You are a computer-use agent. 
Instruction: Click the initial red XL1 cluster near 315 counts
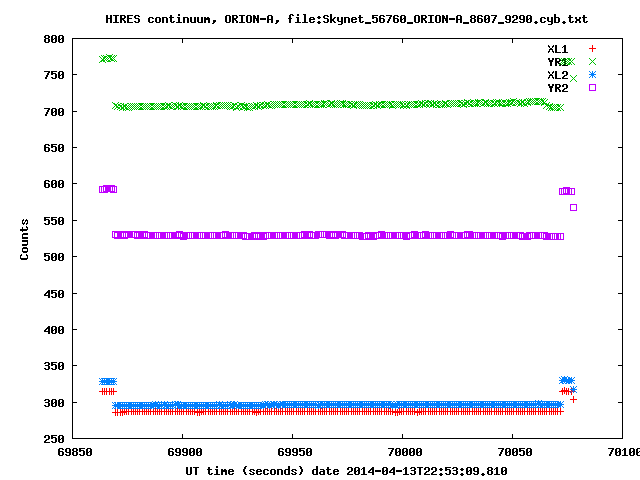(x=108, y=391)
